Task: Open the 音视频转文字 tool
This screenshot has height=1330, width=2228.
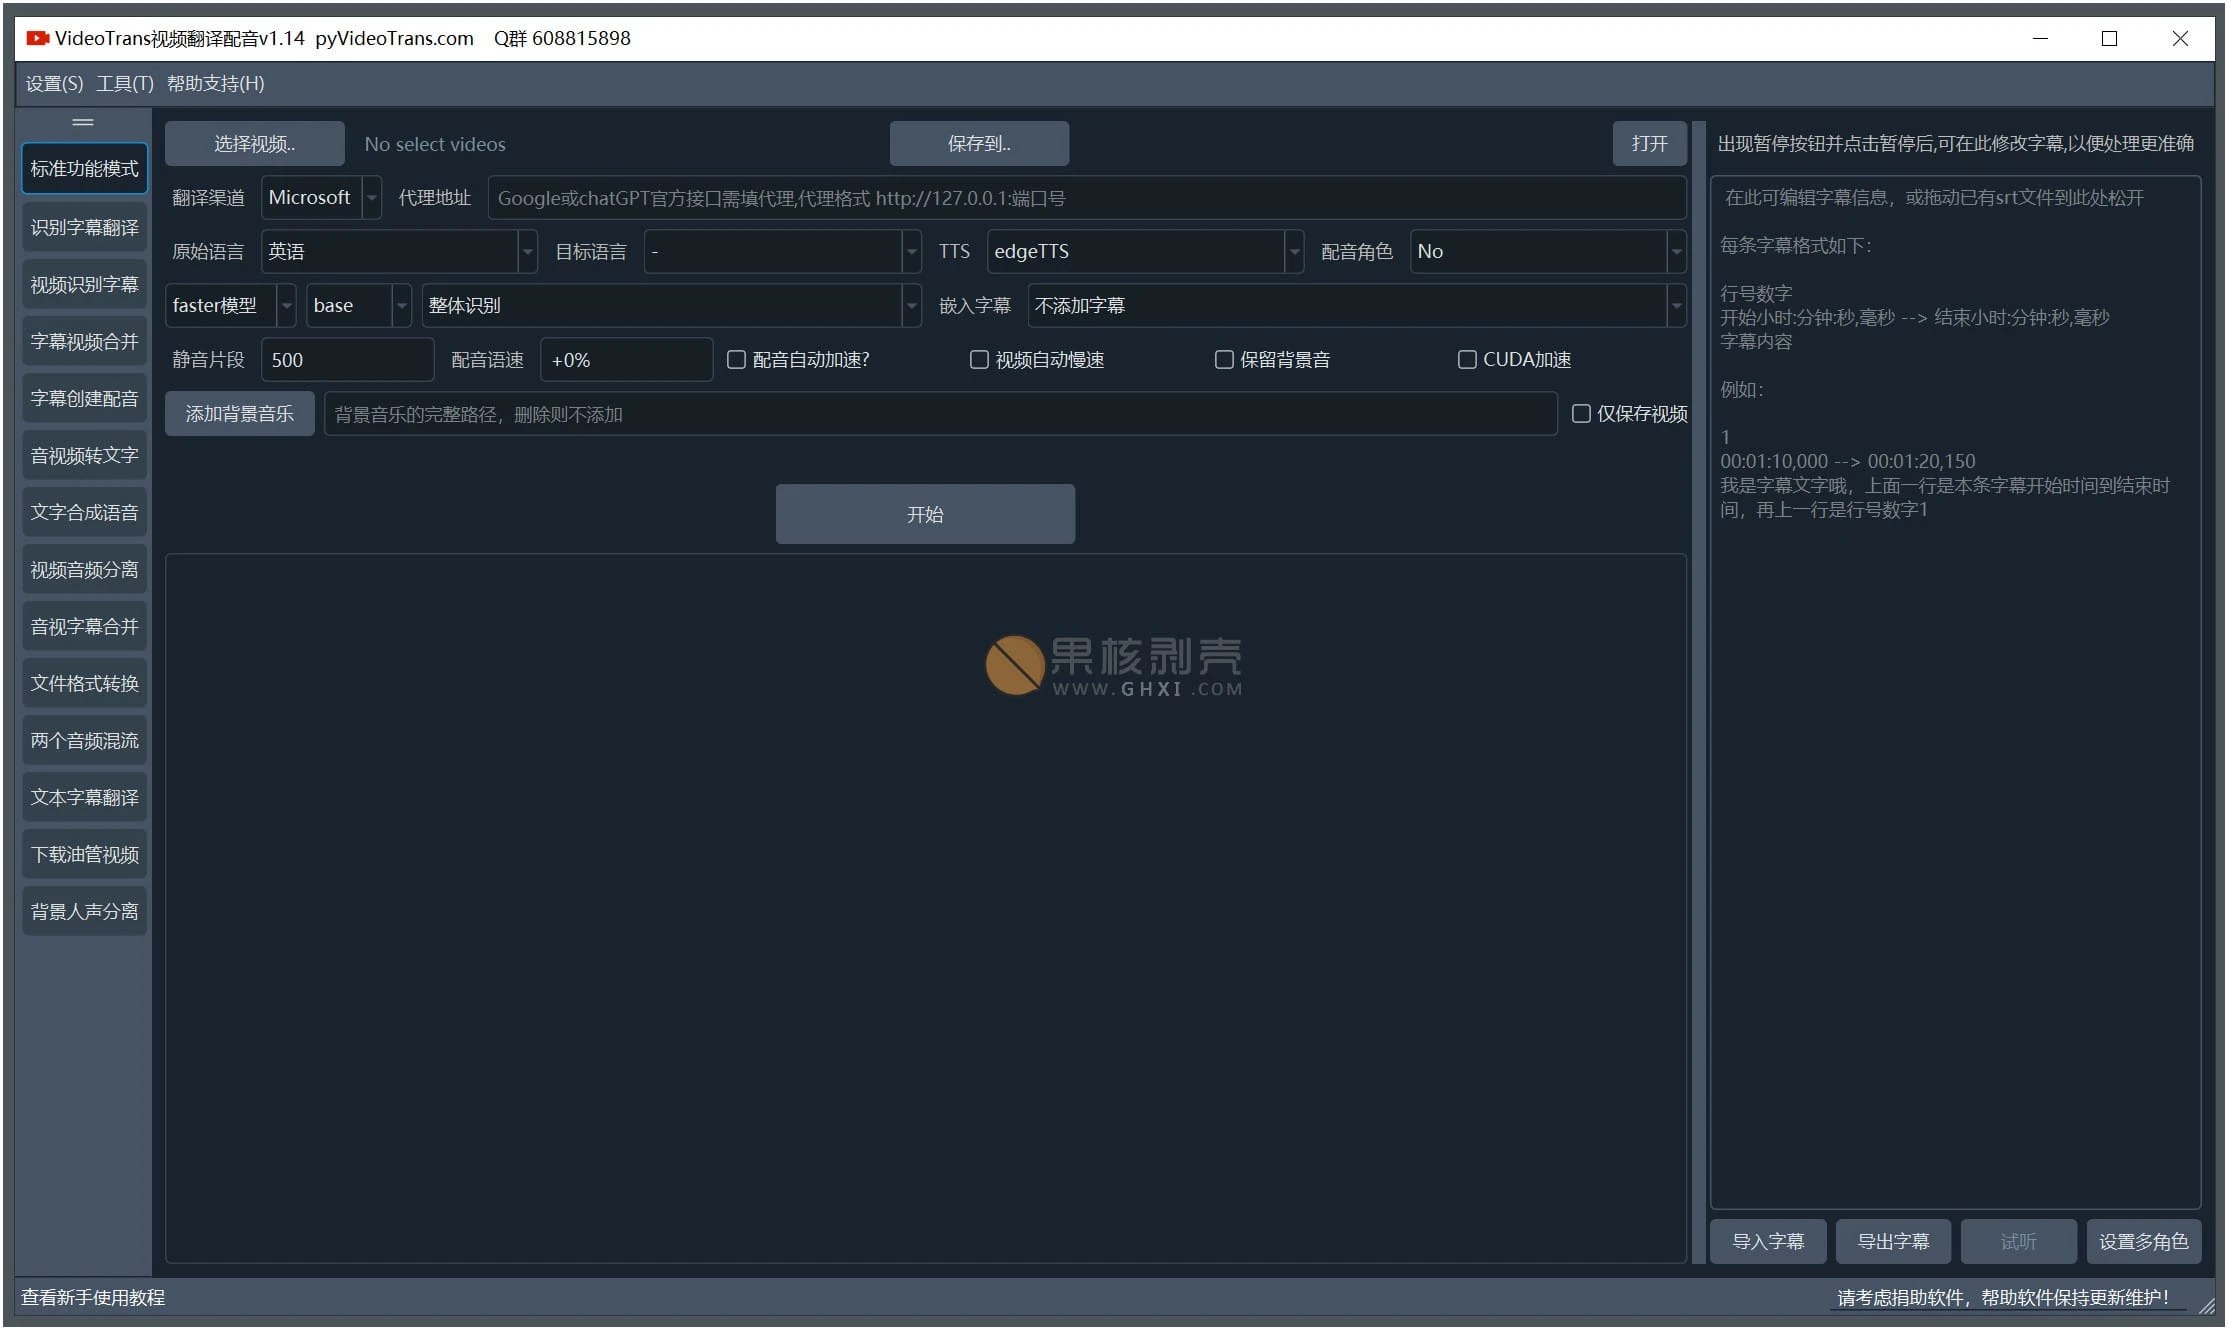Action: (84, 454)
